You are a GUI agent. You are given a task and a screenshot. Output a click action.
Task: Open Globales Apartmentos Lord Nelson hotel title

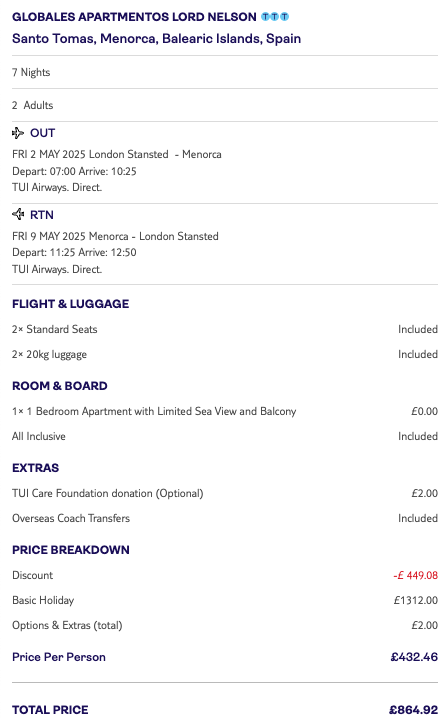[134, 17]
